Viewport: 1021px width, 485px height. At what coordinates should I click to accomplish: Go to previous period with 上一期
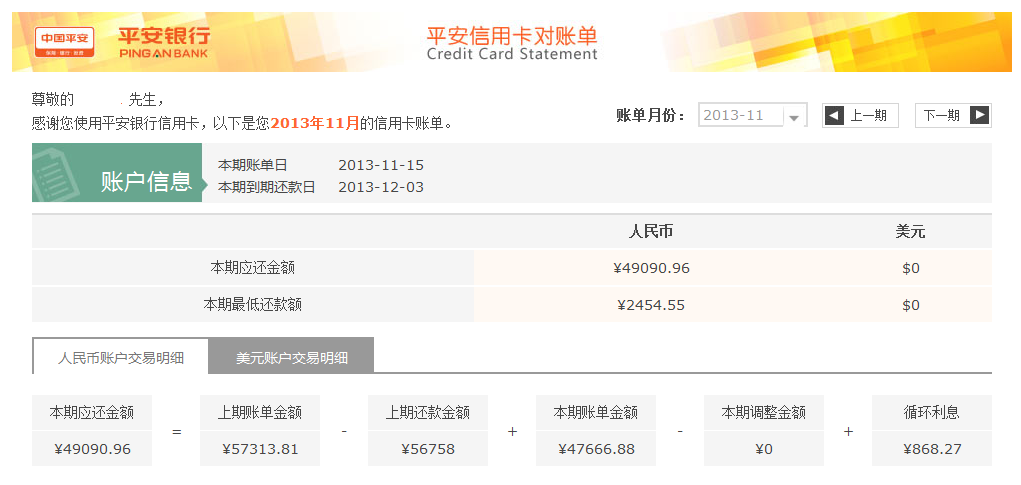[x=860, y=116]
